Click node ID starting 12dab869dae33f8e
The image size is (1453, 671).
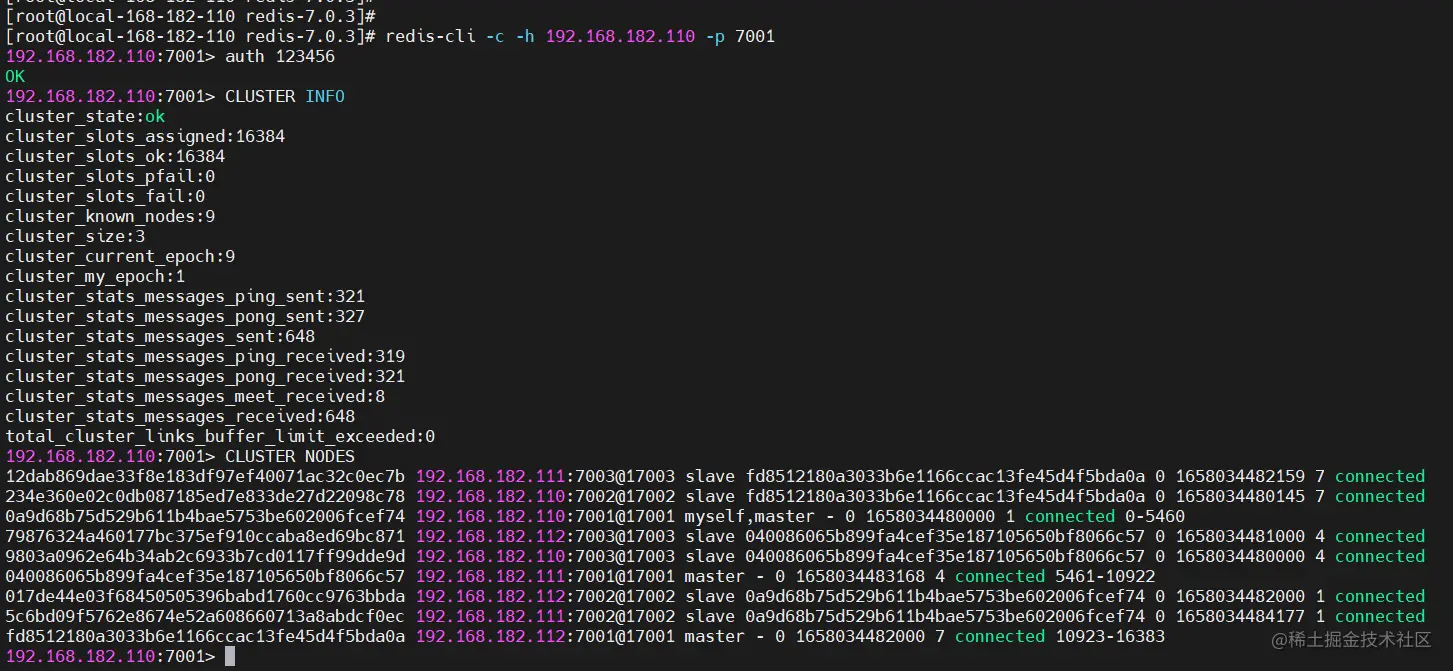(205, 477)
